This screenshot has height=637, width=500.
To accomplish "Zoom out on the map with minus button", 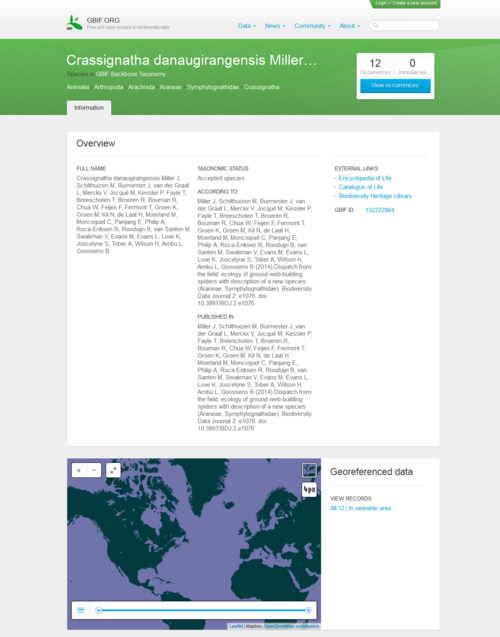I will (94, 470).
